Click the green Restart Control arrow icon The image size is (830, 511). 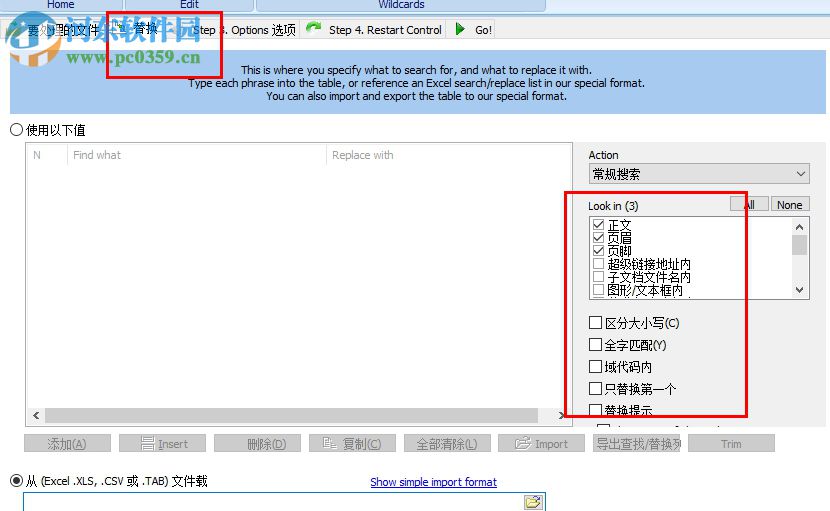pyautogui.click(x=314, y=28)
